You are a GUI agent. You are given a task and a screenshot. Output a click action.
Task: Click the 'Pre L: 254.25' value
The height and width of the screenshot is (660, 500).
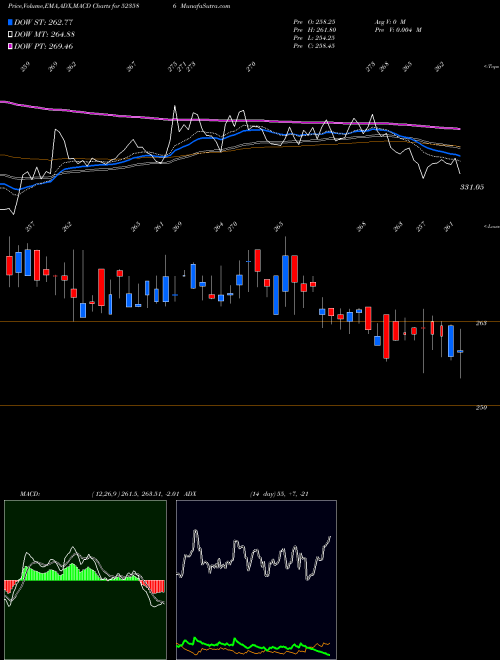point(314,38)
